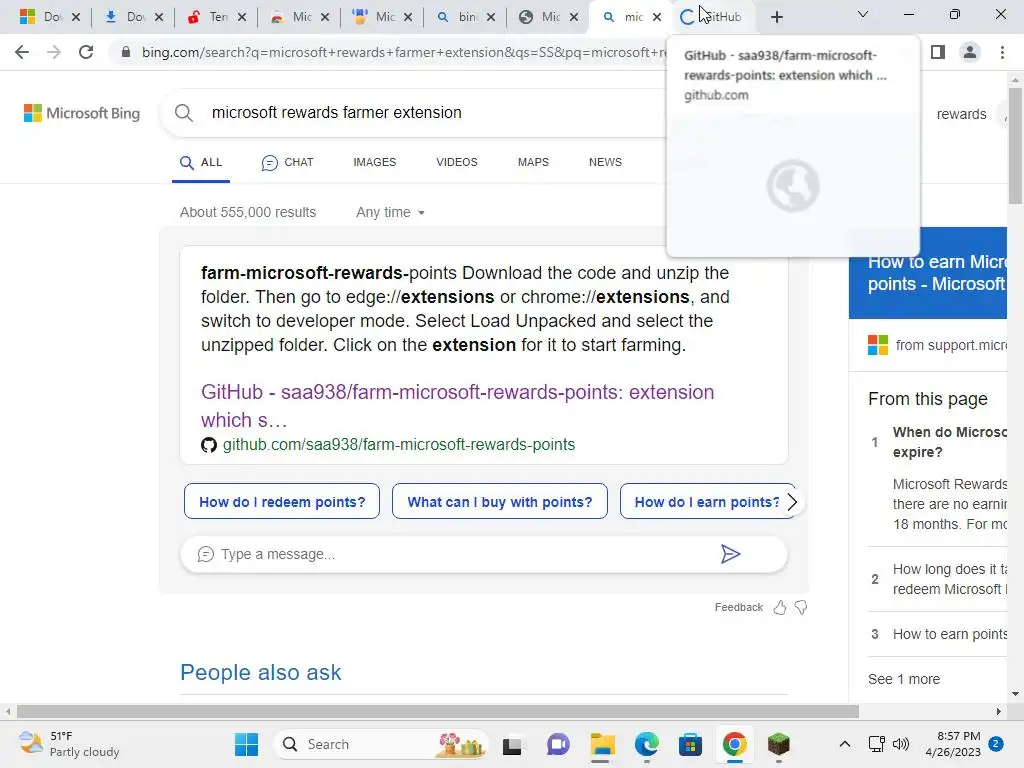
Task: Show more suggested question chips
Action: pyautogui.click(x=792, y=502)
